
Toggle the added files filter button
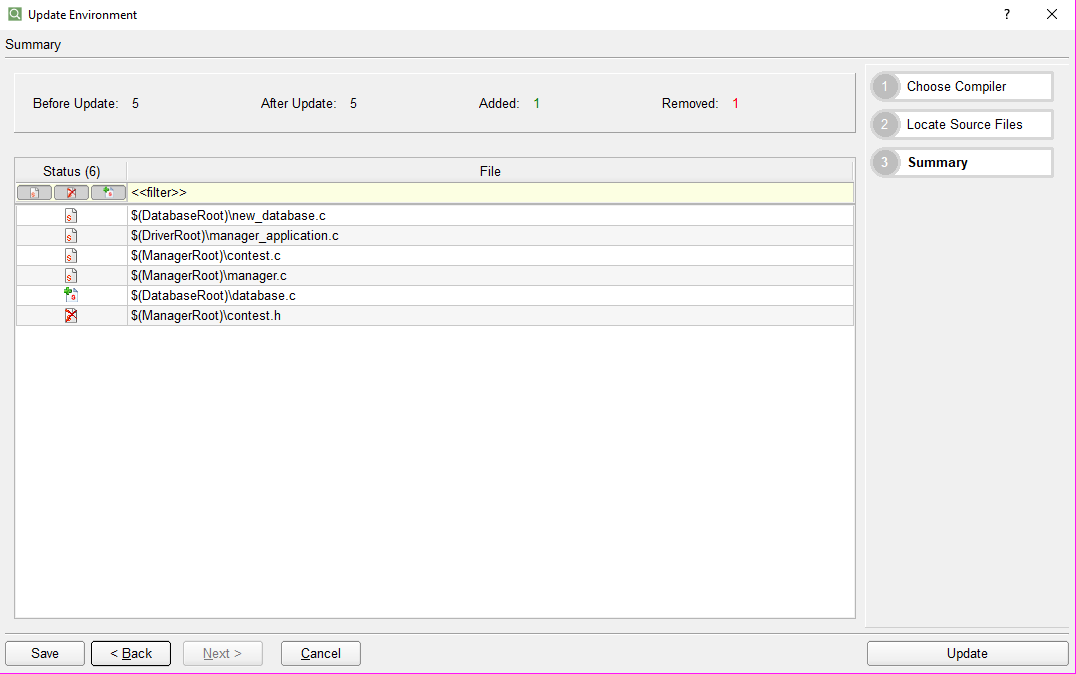click(x=108, y=192)
